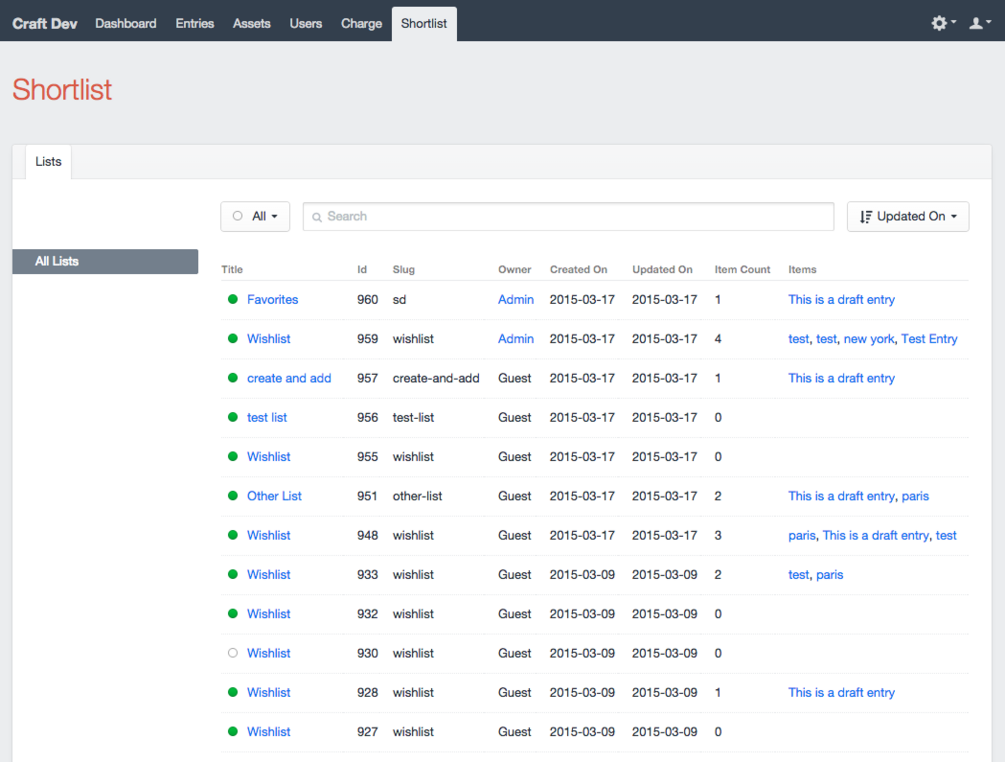Open the Wishlist with id 948
The width and height of the screenshot is (1005, 762).
[269, 535]
